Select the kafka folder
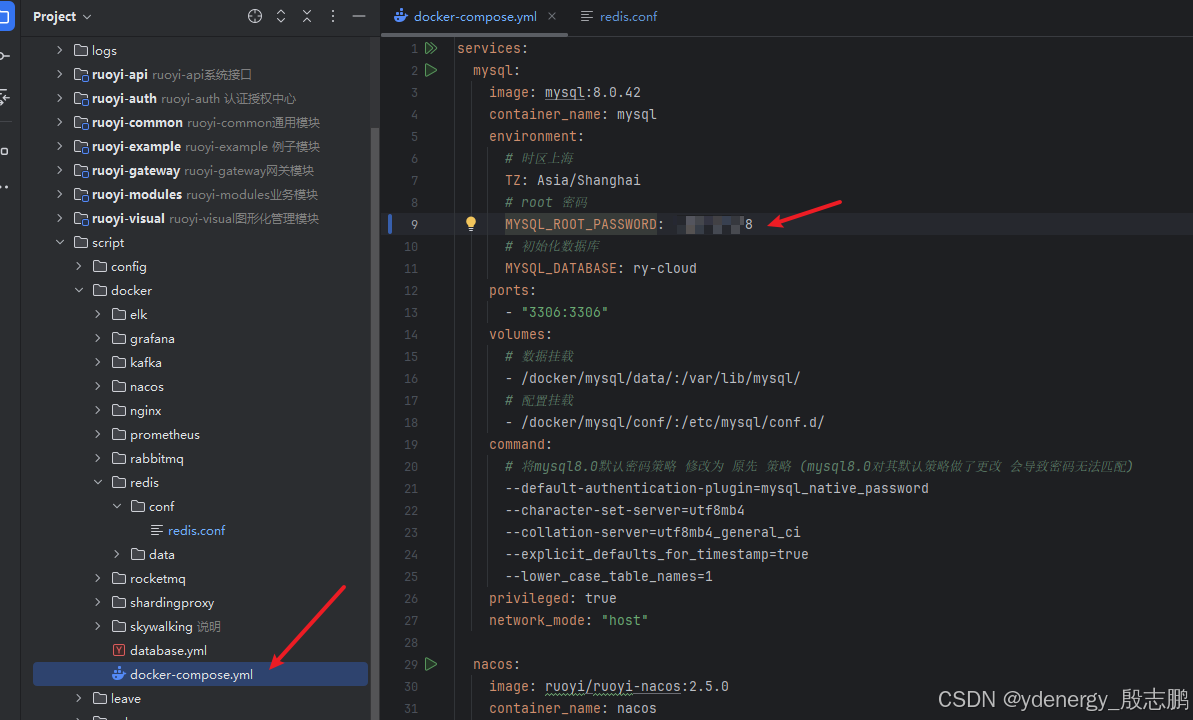1193x720 pixels. (136, 362)
